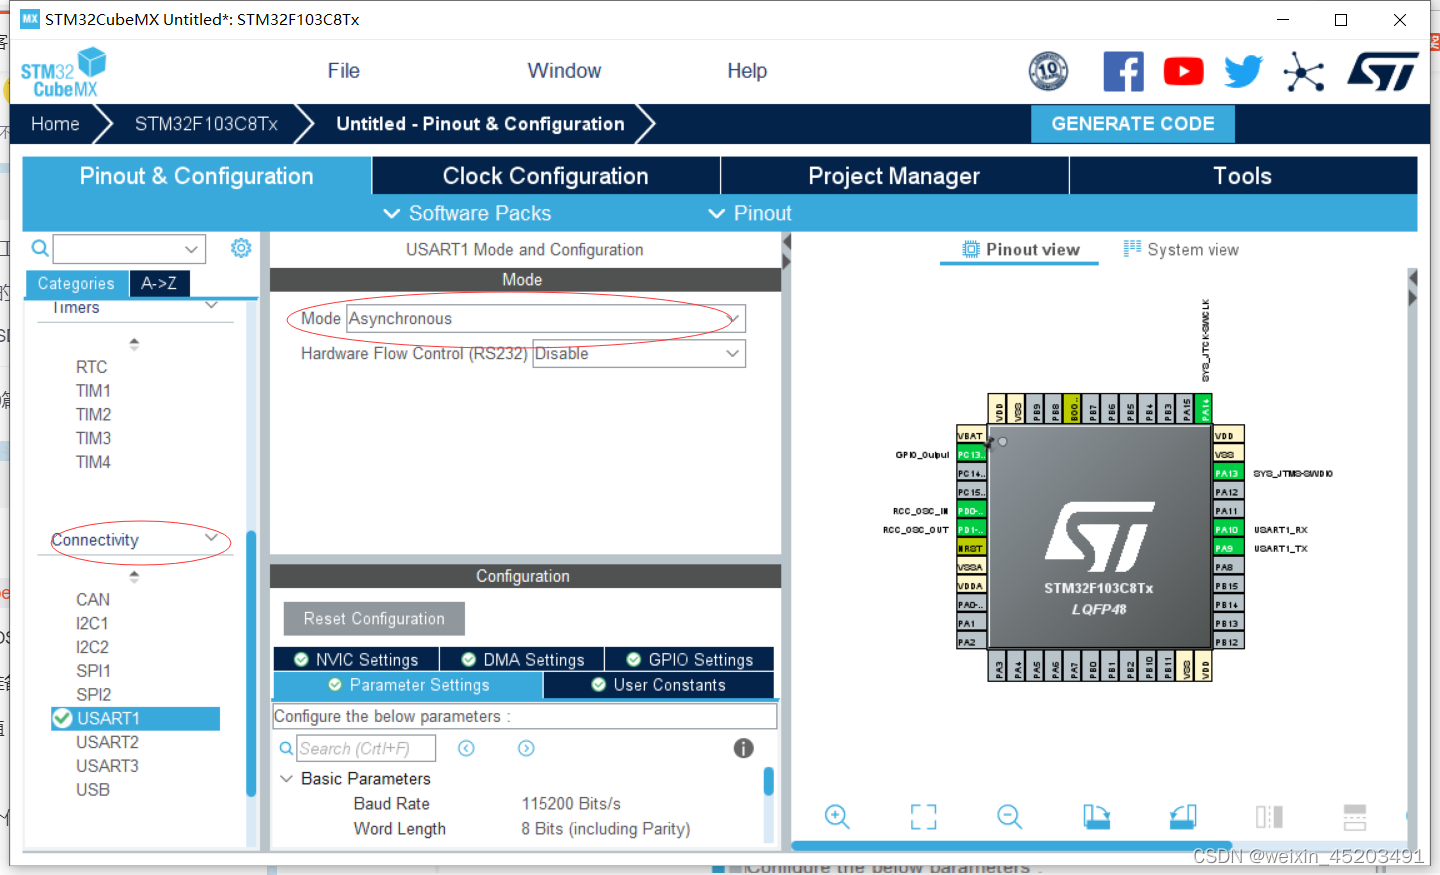Click the grayed horizontal split view icon

click(x=1355, y=816)
